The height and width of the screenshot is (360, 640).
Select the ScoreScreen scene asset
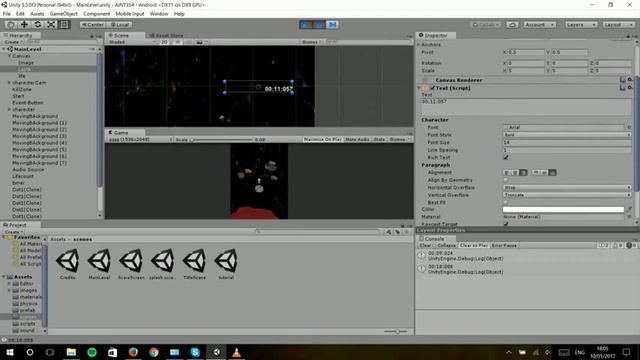pyautogui.click(x=131, y=263)
